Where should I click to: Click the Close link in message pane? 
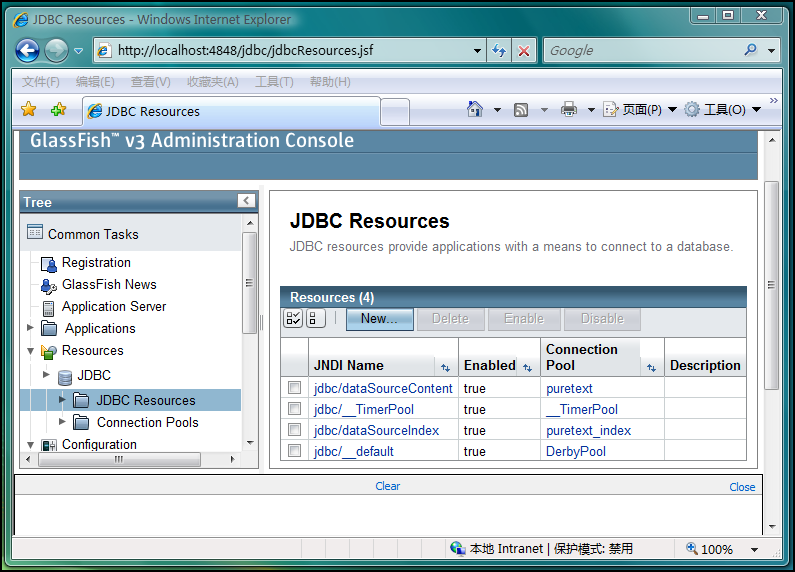coord(742,487)
